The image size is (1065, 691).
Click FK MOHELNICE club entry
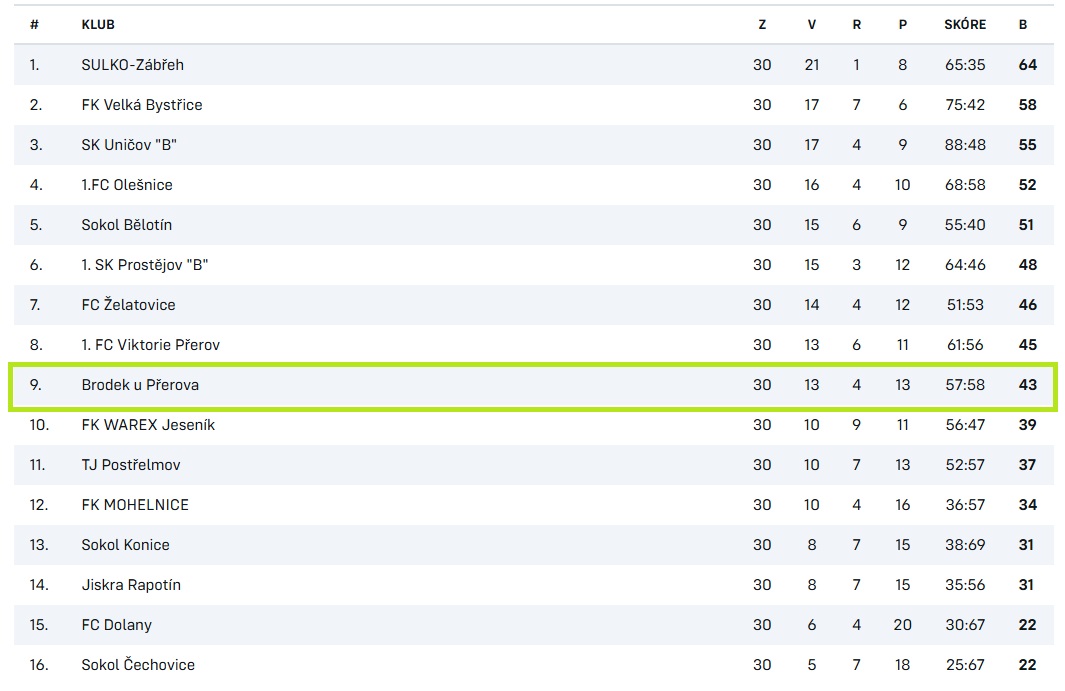[x=135, y=506]
